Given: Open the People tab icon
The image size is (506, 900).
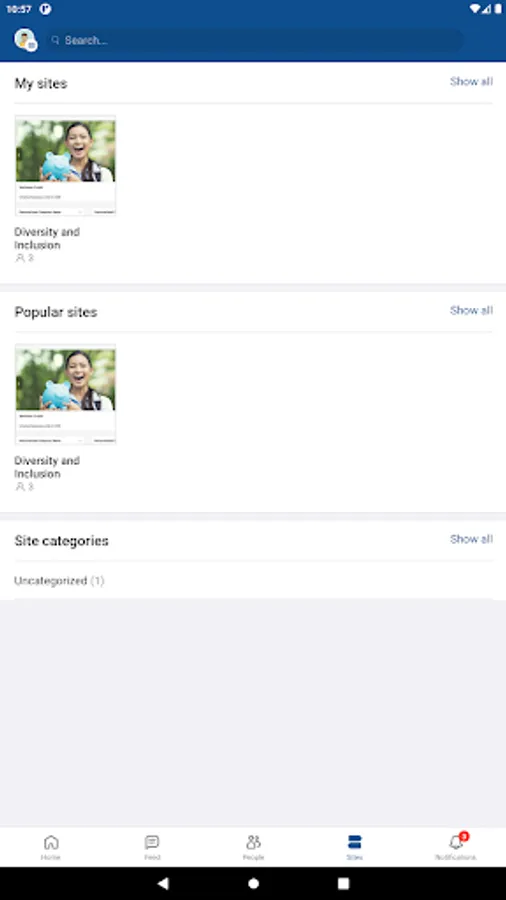Looking at the screenshot, I should [x=253, y=842].
